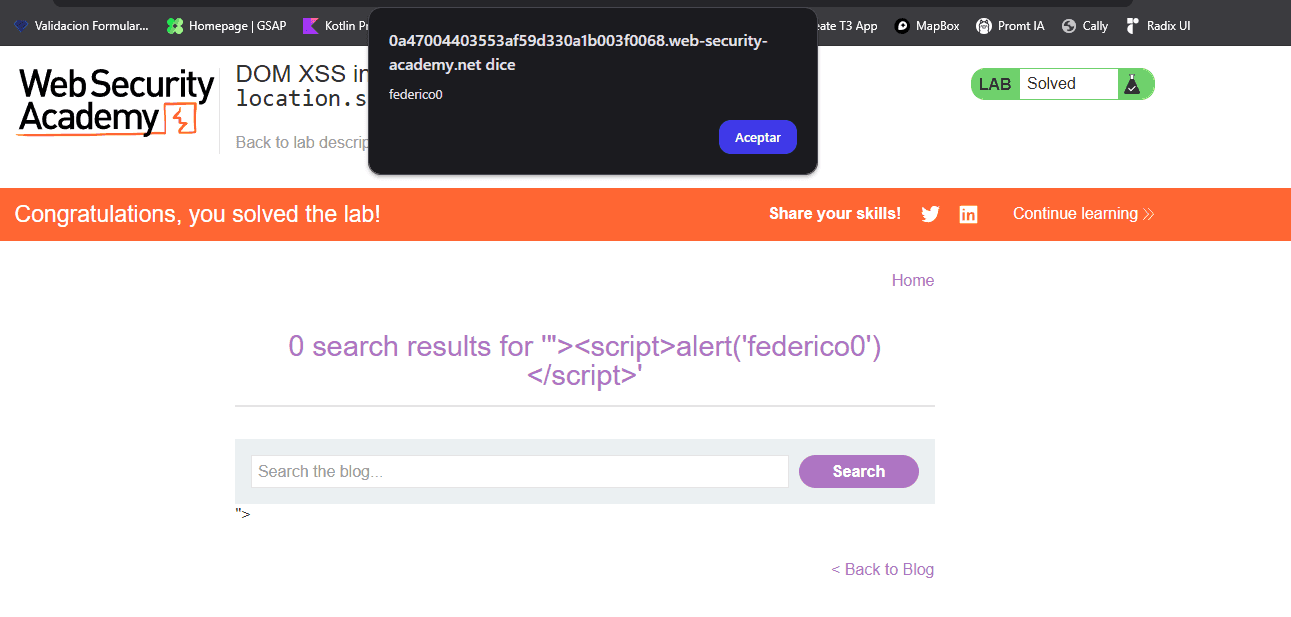The image size is (1291, 617).
Task: Follow the Home link
Action: coord(912,280)
